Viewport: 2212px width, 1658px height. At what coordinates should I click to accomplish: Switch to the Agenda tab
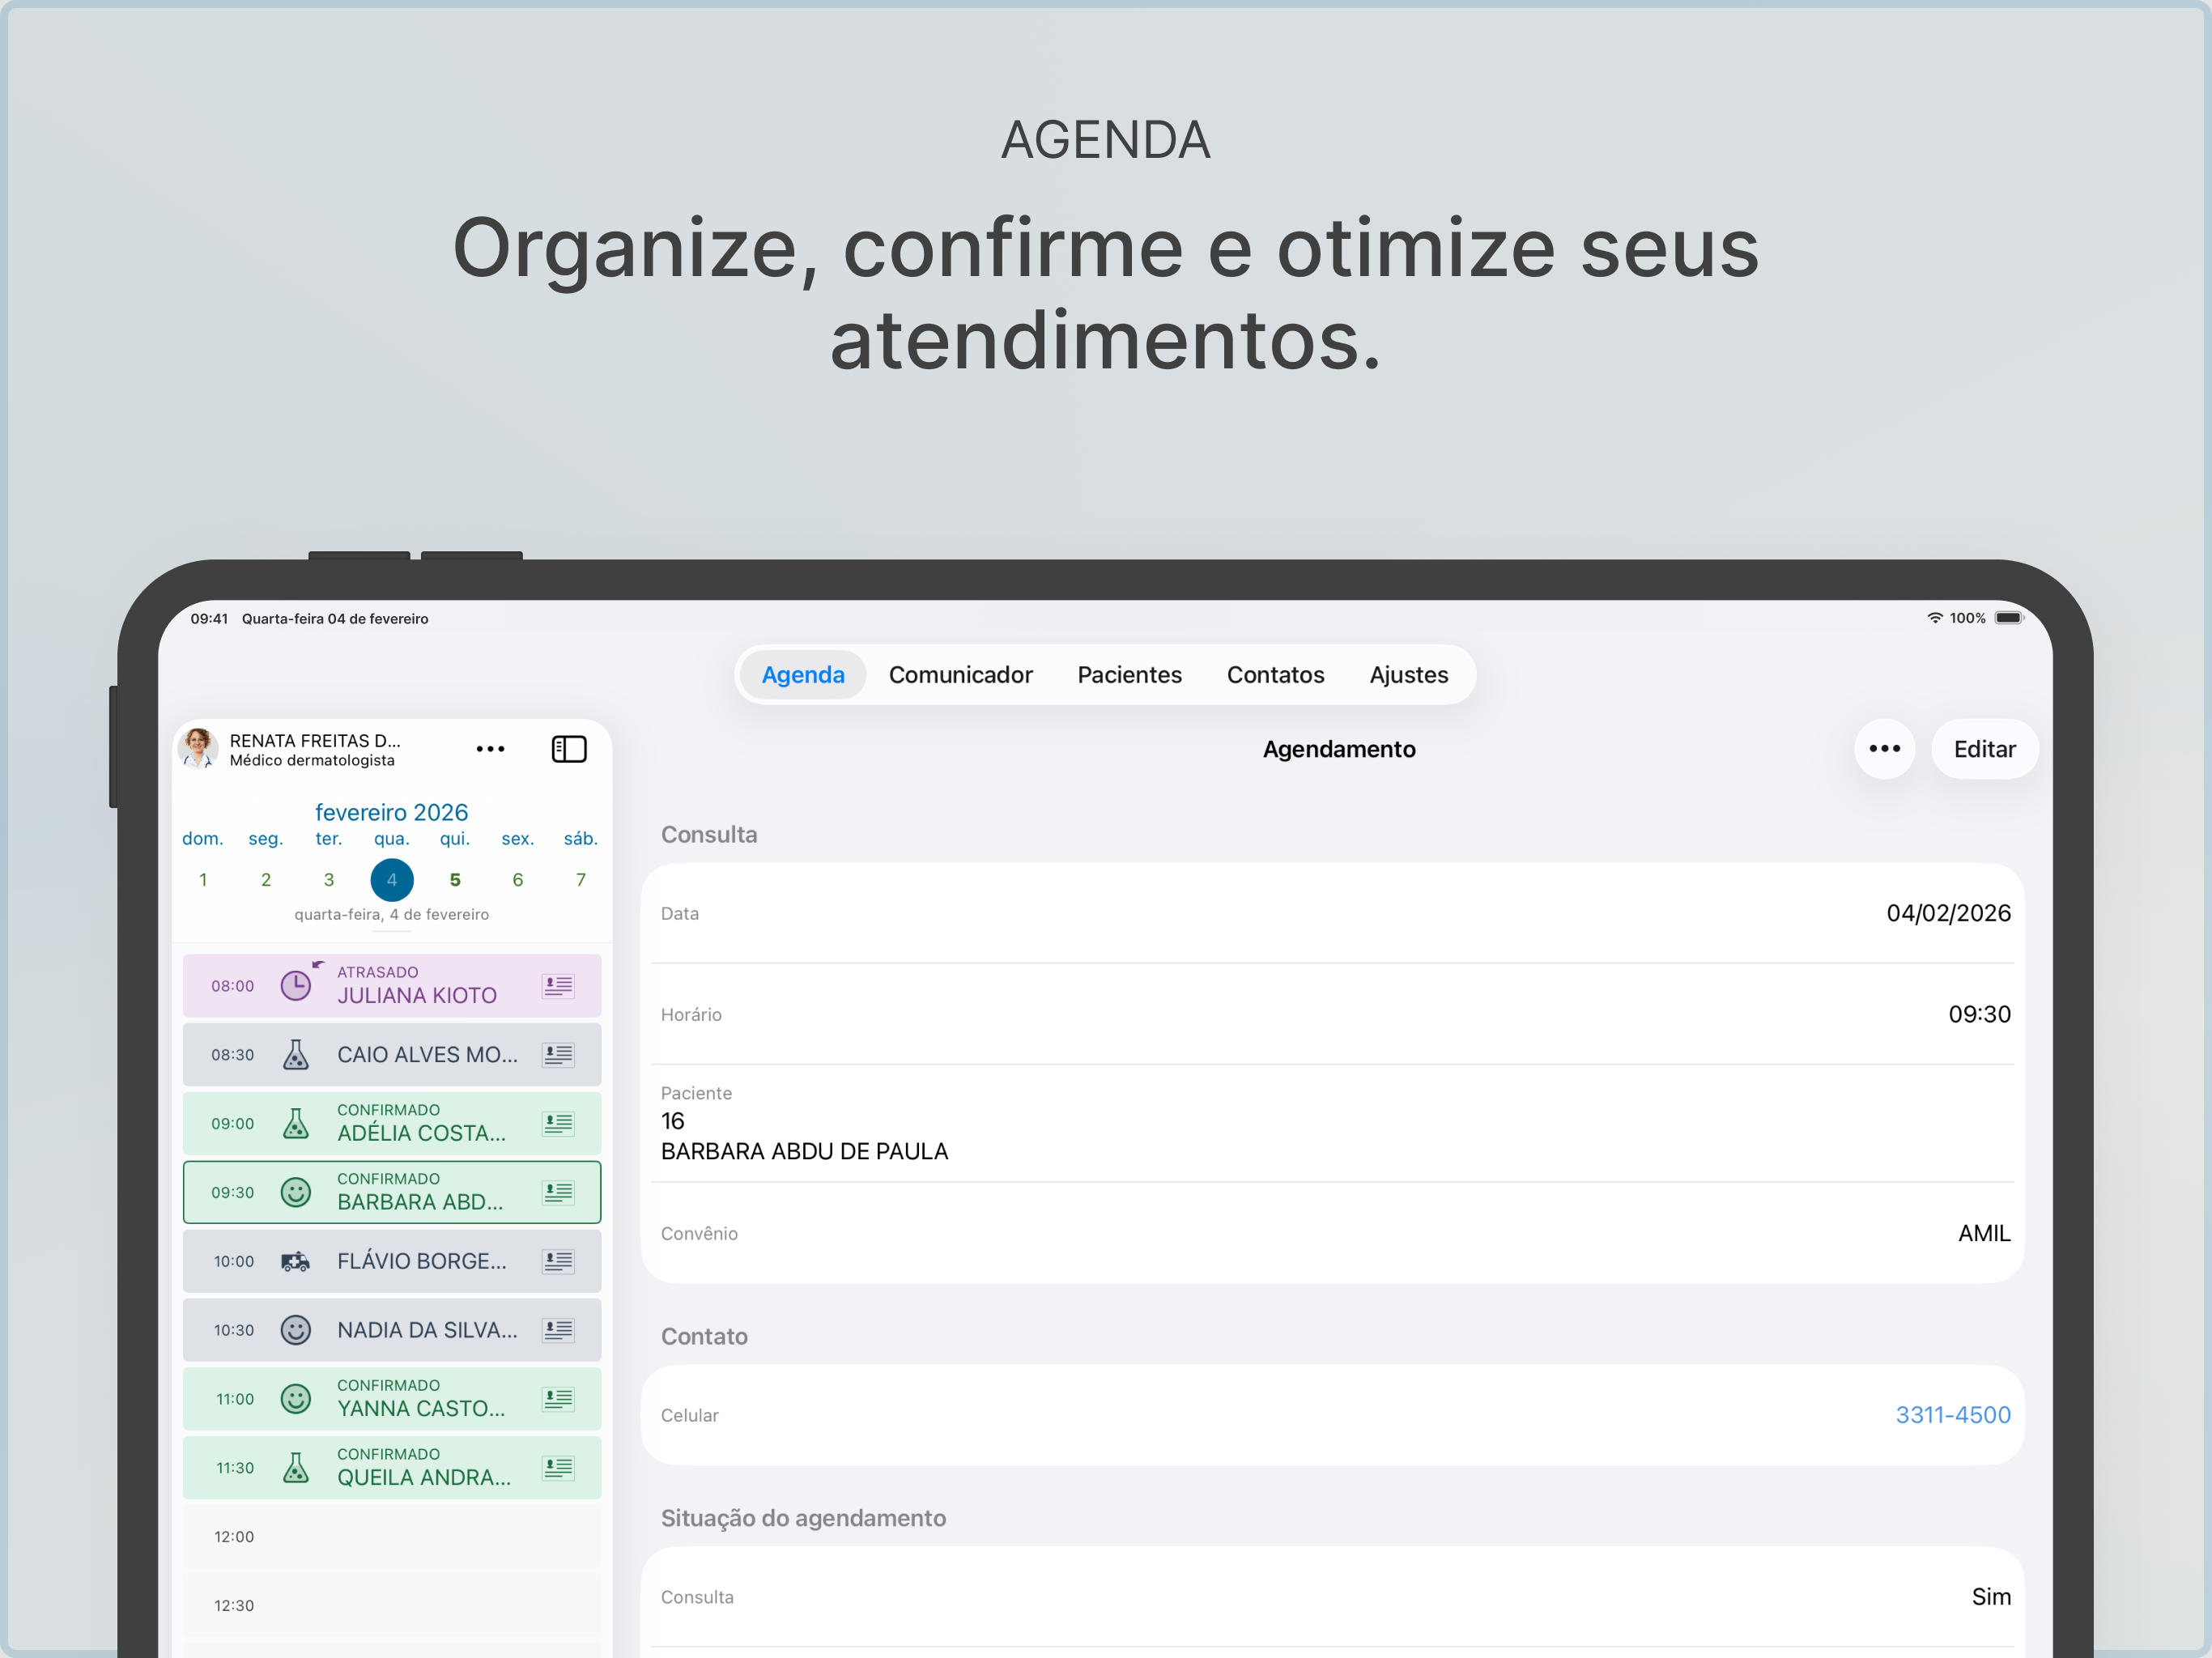[x=803, y=675]
